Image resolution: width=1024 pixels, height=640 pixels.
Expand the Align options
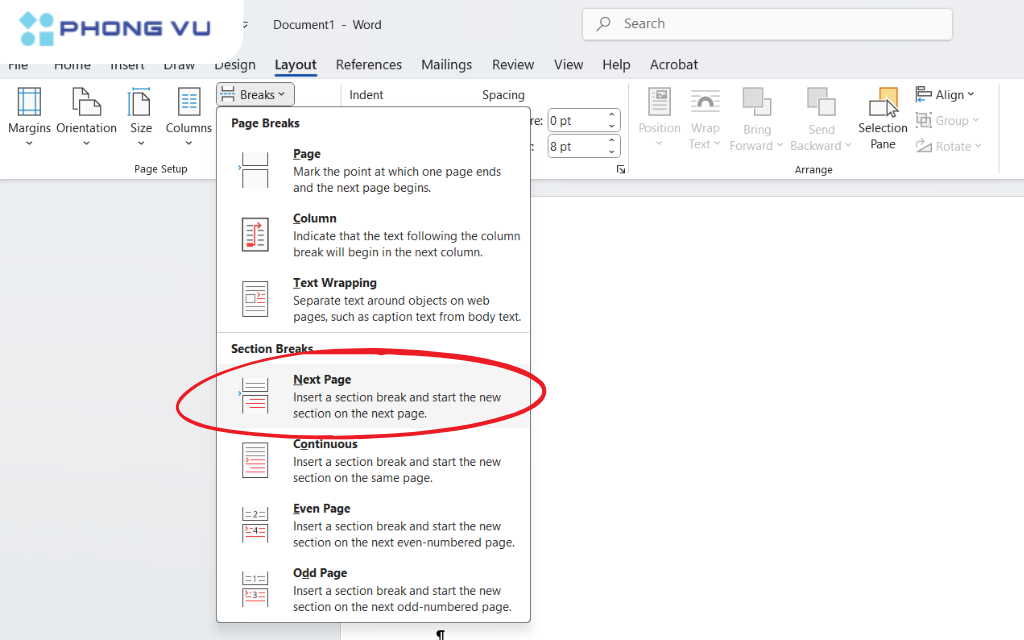(946, 94)
